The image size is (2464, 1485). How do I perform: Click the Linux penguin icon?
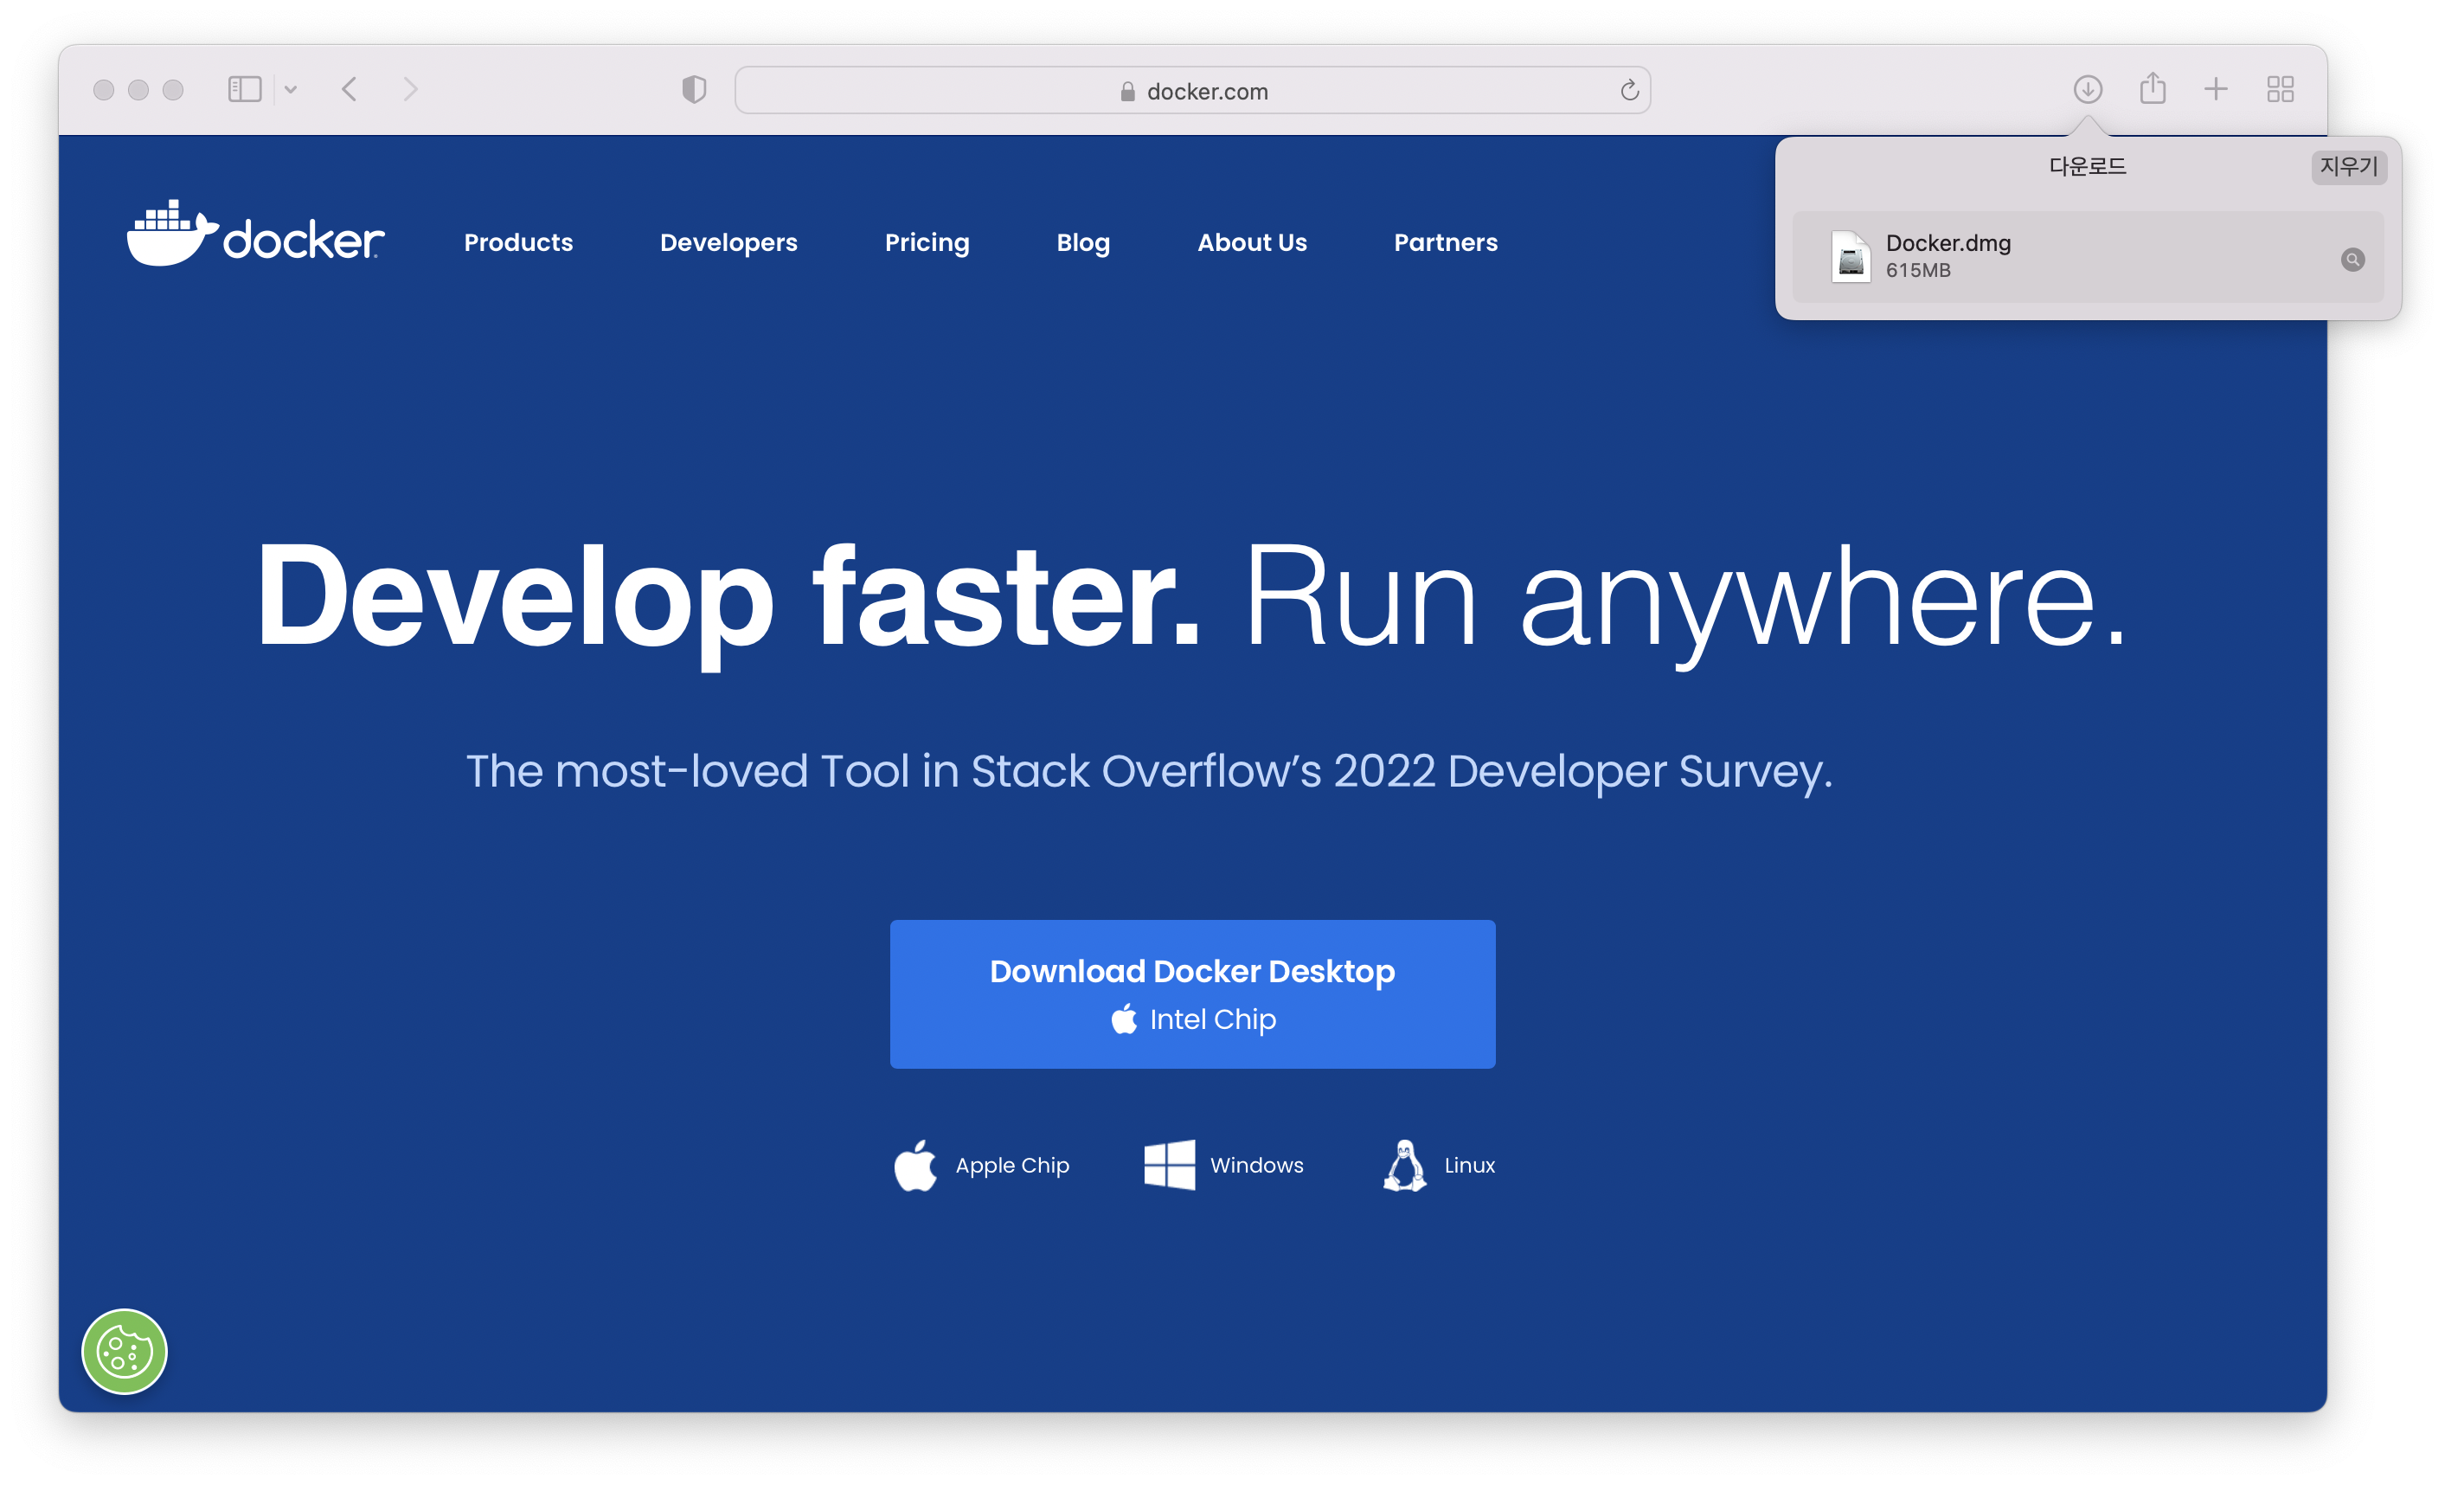click(x=1404, y=1165)
